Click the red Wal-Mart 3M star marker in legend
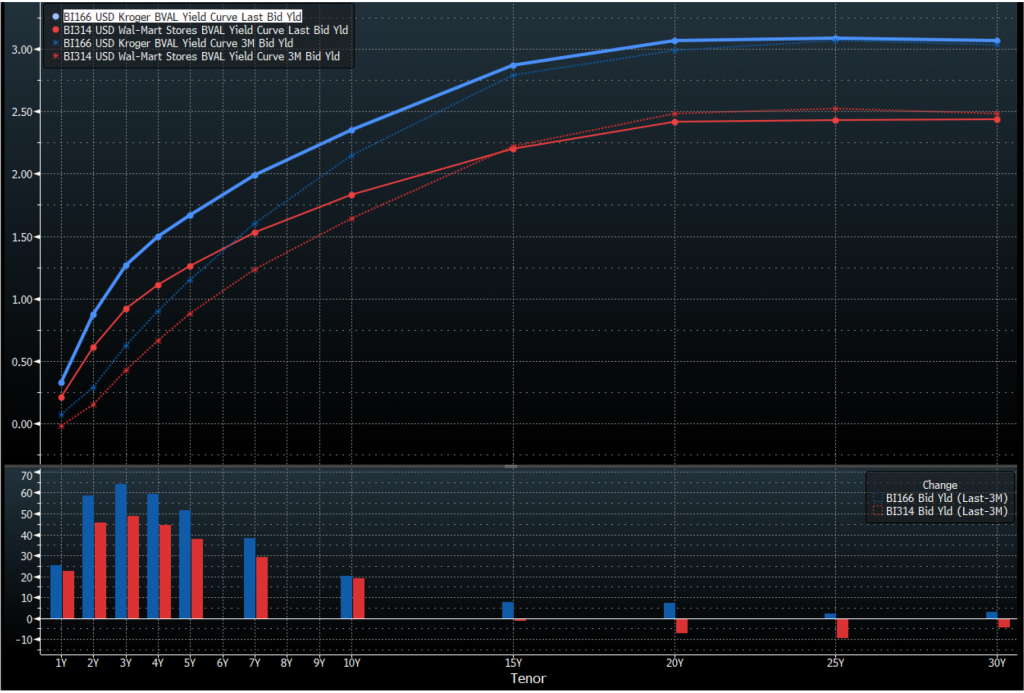This screenshot has height=693, width=1024. point(54,58)
